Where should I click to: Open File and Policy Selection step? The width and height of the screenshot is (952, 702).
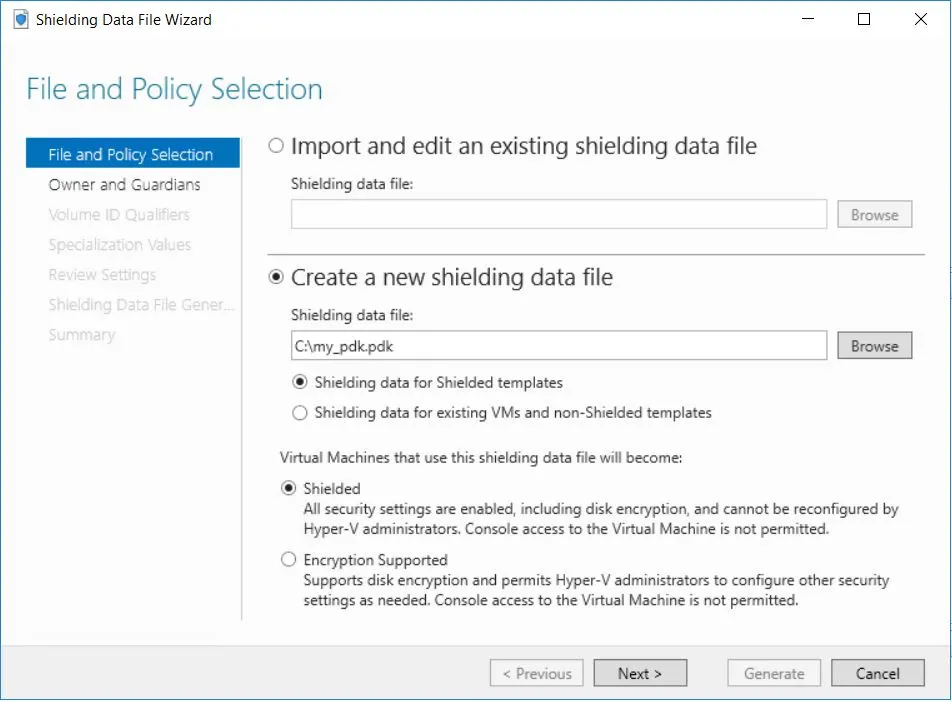[x=131, y=154]
